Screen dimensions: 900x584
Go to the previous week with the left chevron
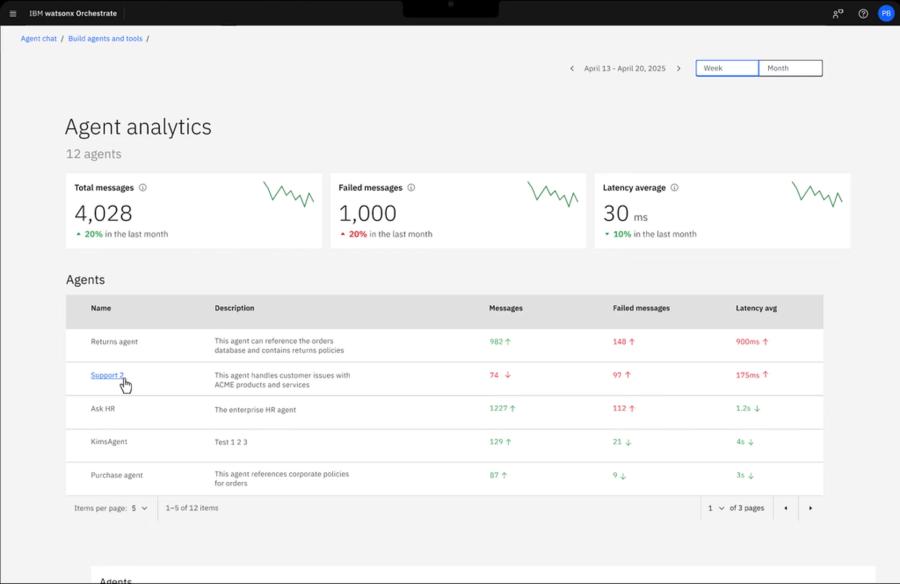tap(571, 67)
